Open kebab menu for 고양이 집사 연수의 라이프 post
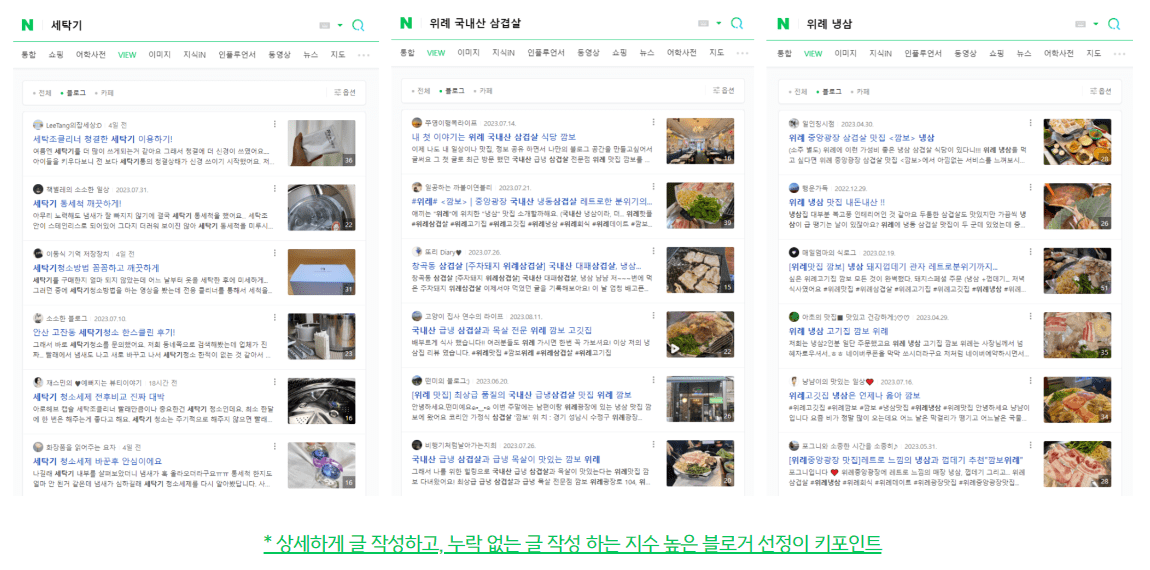 click(653, 315)
